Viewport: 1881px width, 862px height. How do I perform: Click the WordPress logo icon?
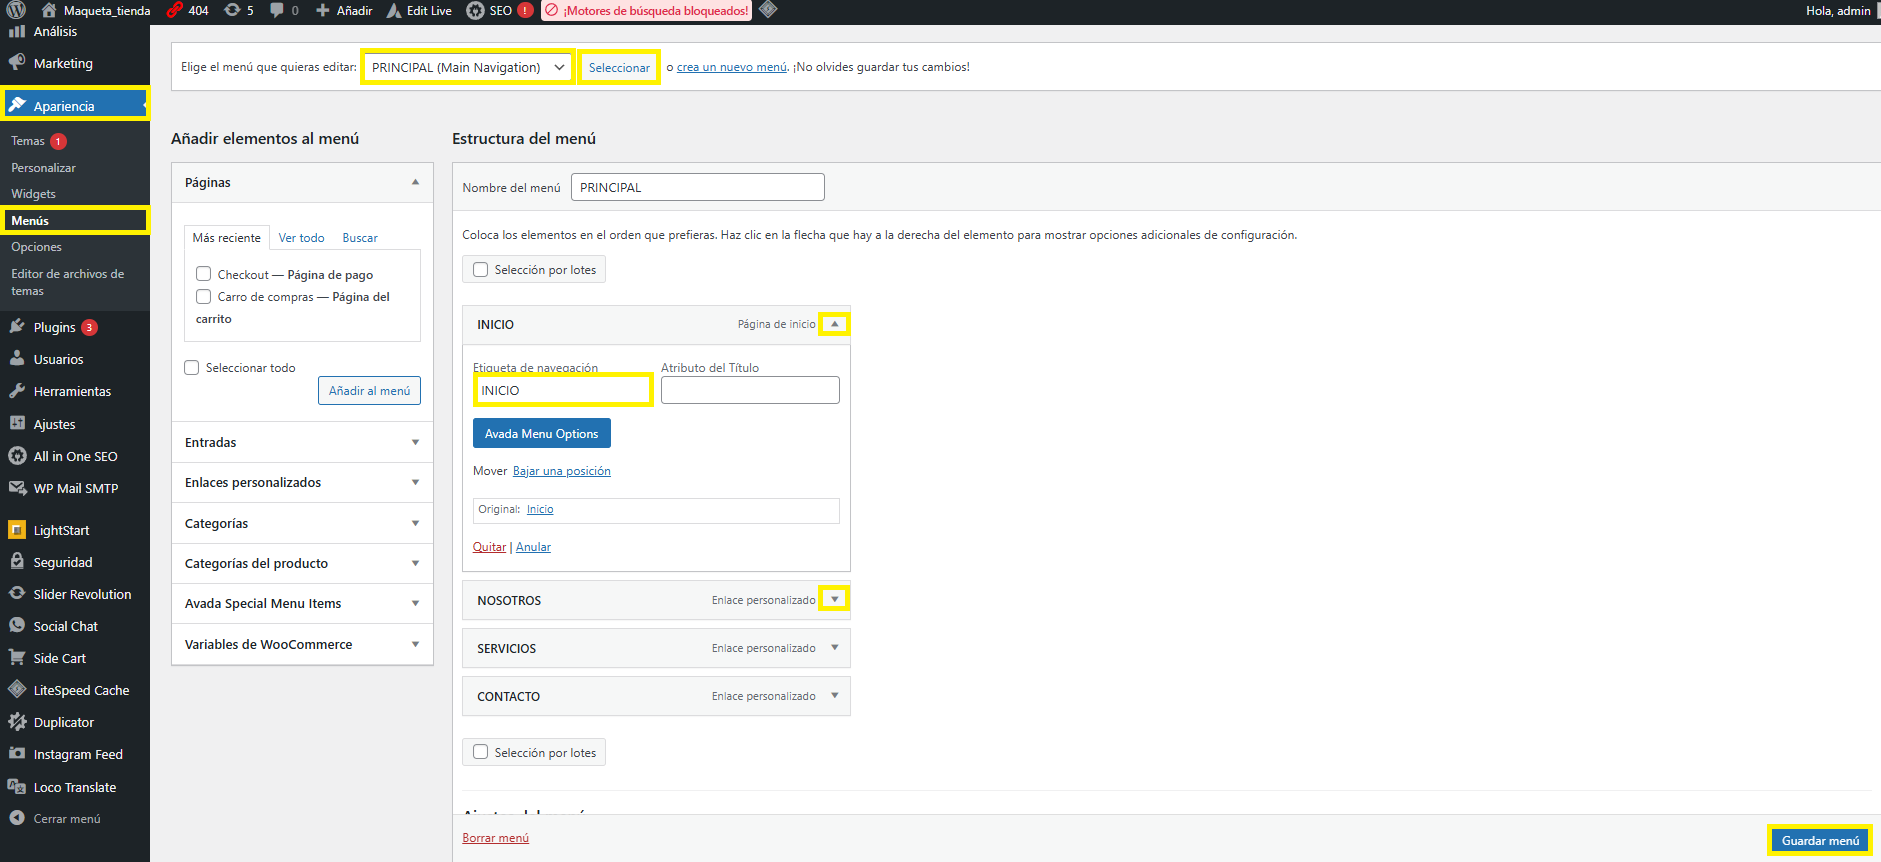tap(16, 10)
